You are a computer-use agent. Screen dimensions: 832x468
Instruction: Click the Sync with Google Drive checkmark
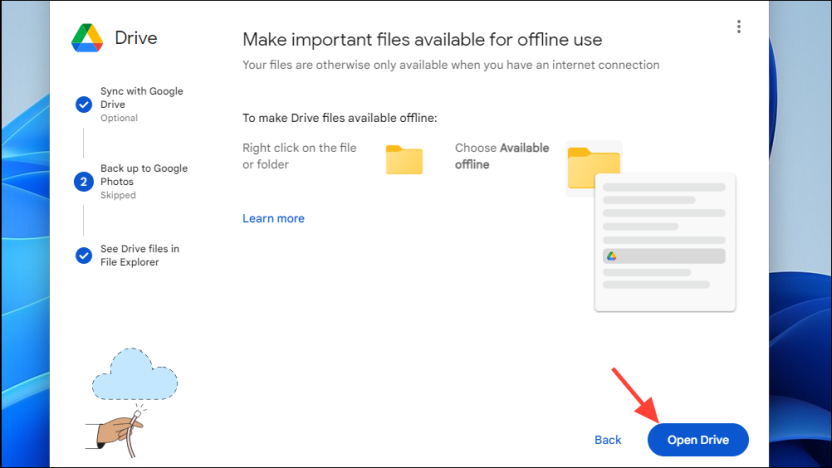tap(83, 105)
